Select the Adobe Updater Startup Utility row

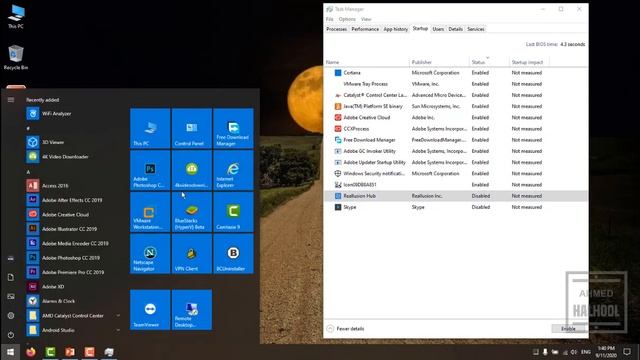click(456, 162)
